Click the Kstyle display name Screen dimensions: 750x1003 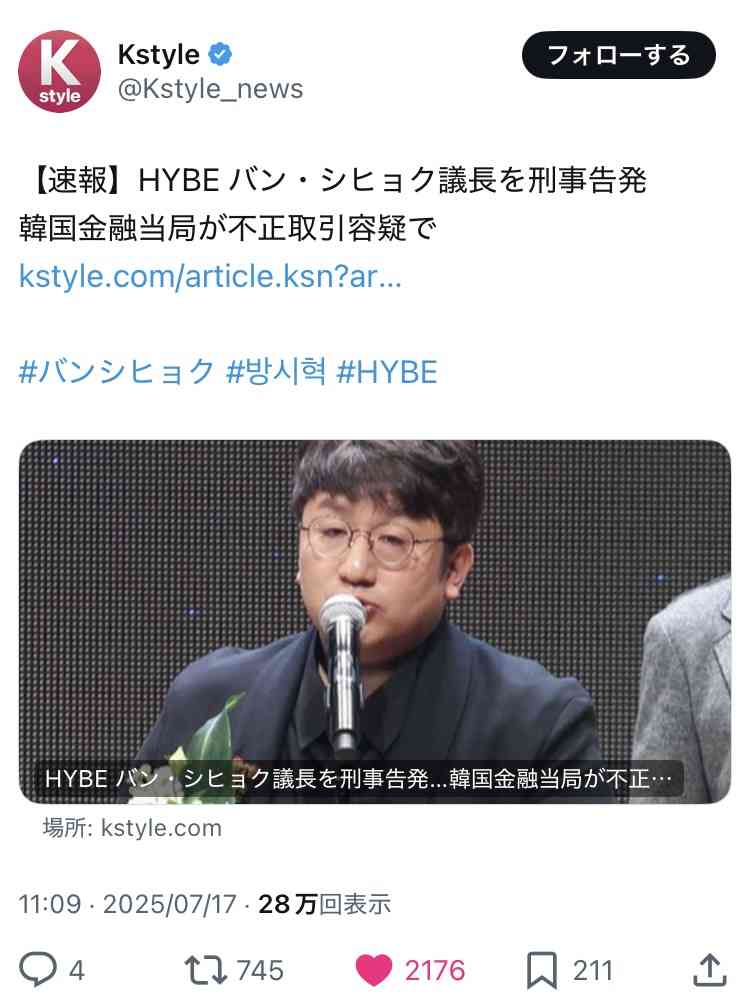coord(159,54)
